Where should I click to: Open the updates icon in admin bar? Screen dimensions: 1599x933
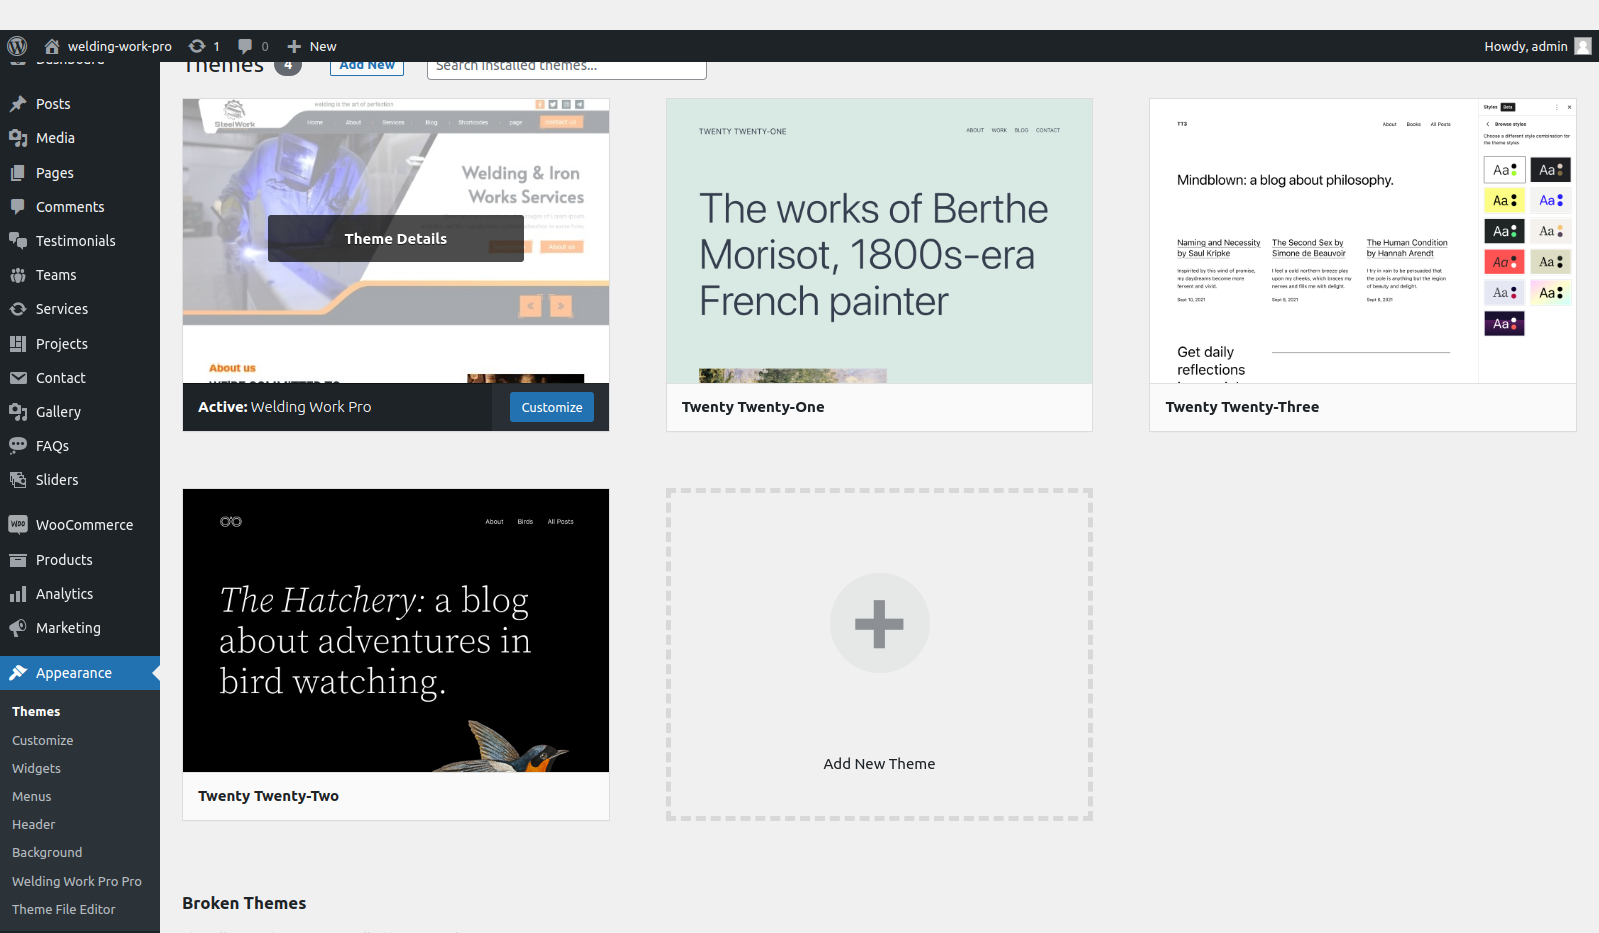[x=197, y=46]
